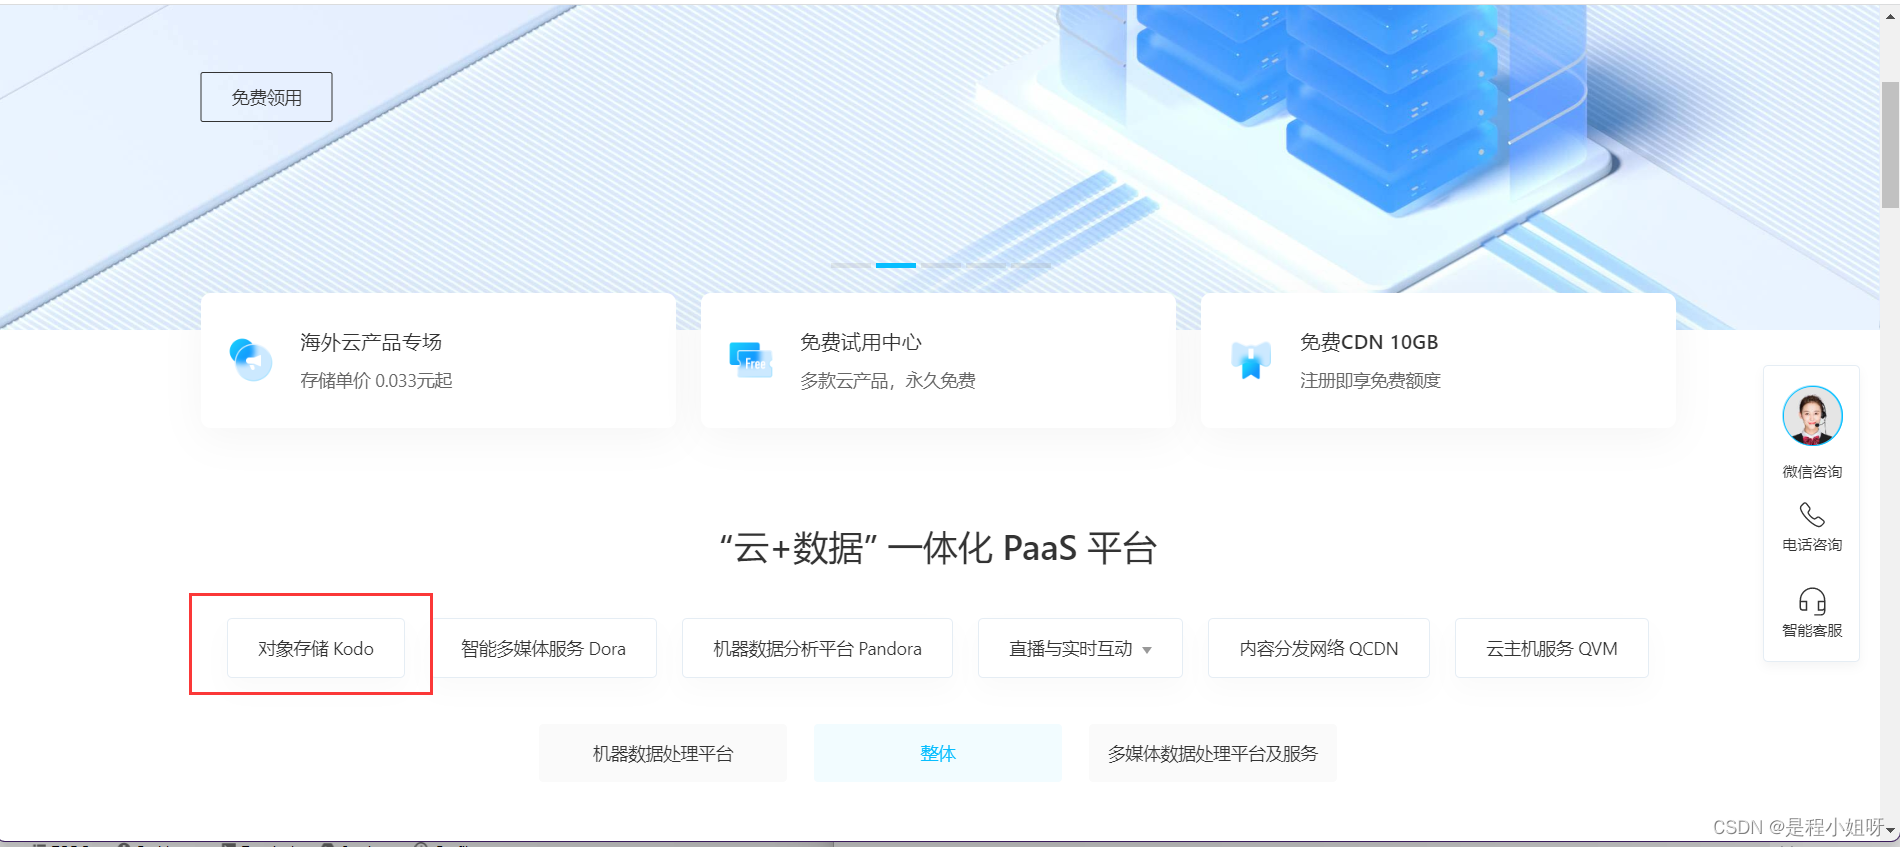This screenshot has width=1900, height=847.
Task: Click the highlighted 整体 button
Action: (x=938, y=753)
